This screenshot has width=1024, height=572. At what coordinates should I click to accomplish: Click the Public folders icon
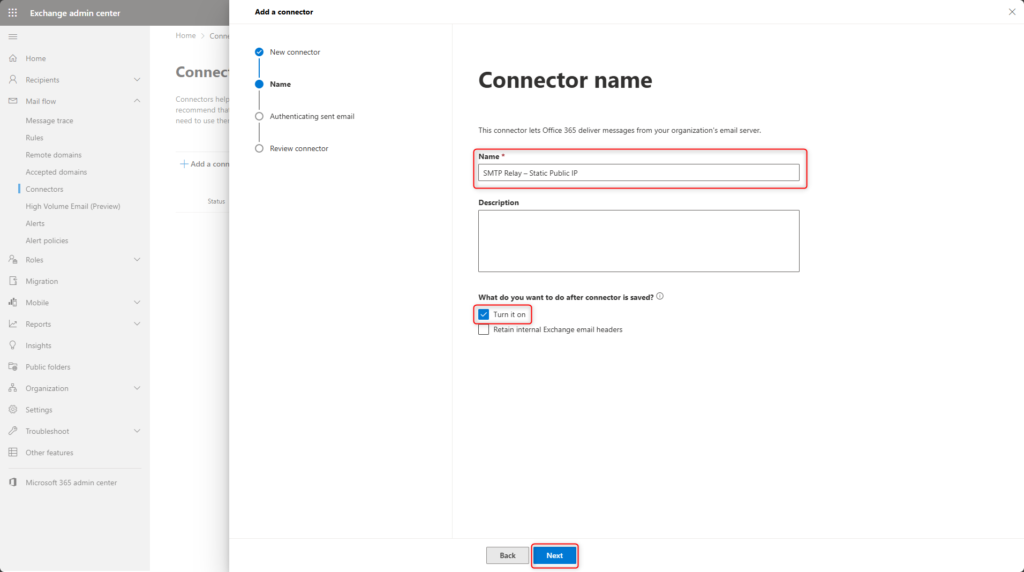point(12,367)
